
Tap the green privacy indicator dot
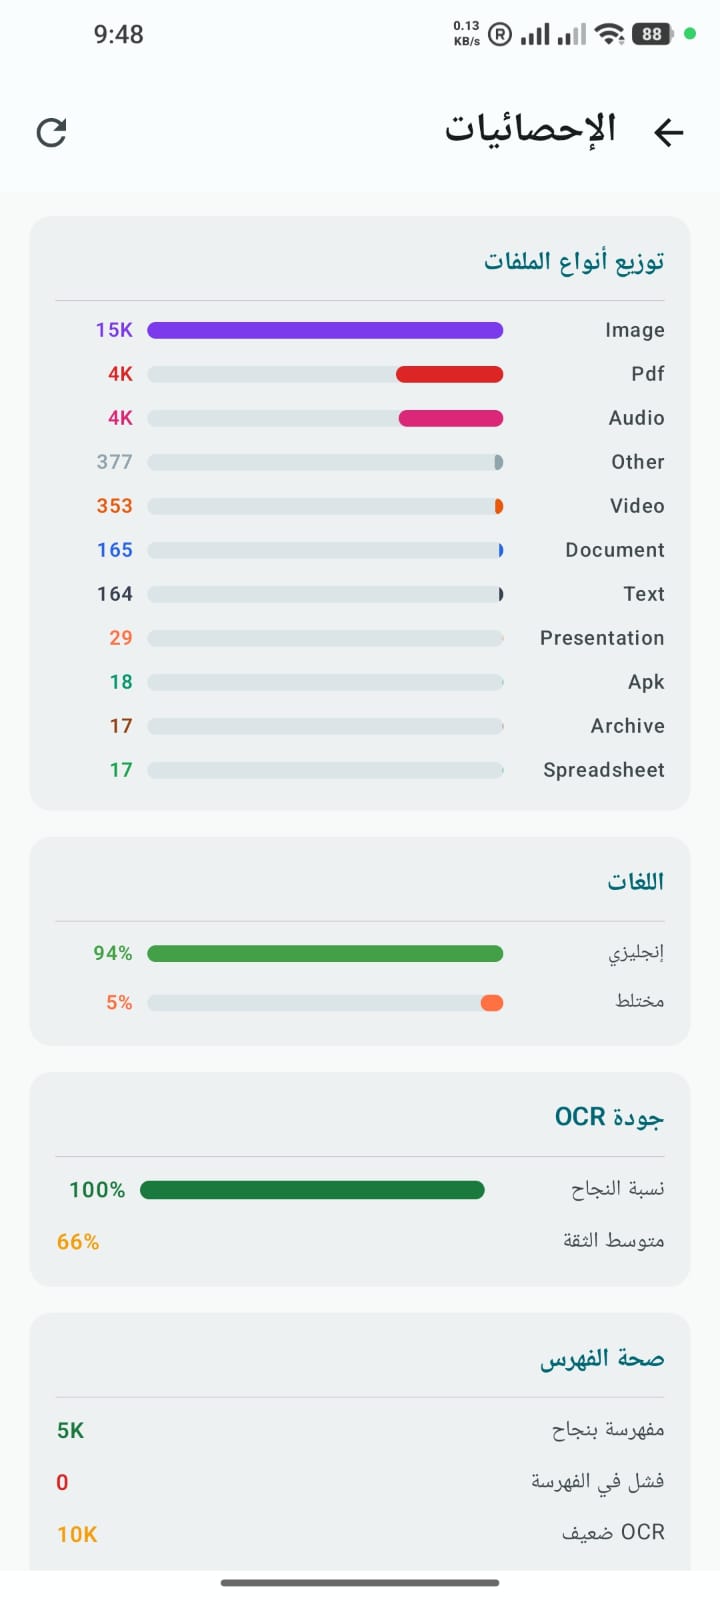tap(690, 34)
